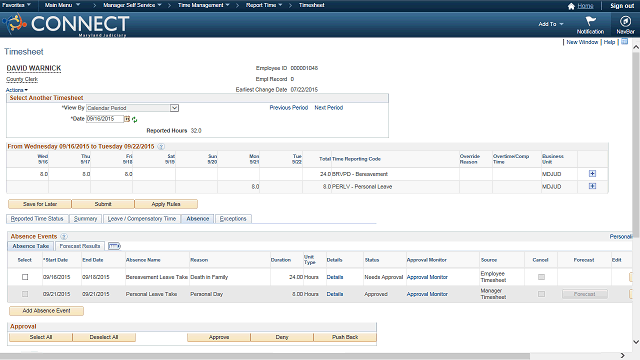Open Approval Monitor for Bereavement Leave Take
The height and width of the screenshot is (360, 640).
click(x=427, y=277)
